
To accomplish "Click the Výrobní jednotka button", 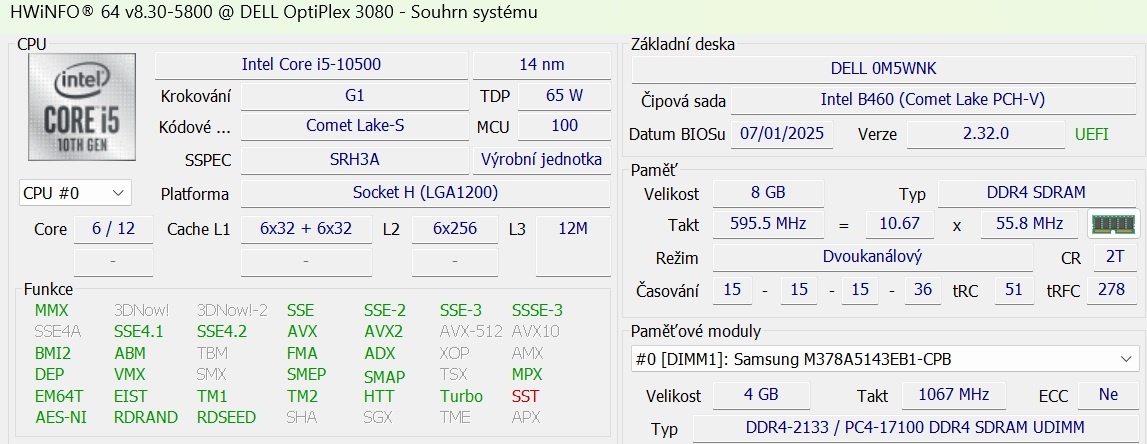I will point(541,159).
